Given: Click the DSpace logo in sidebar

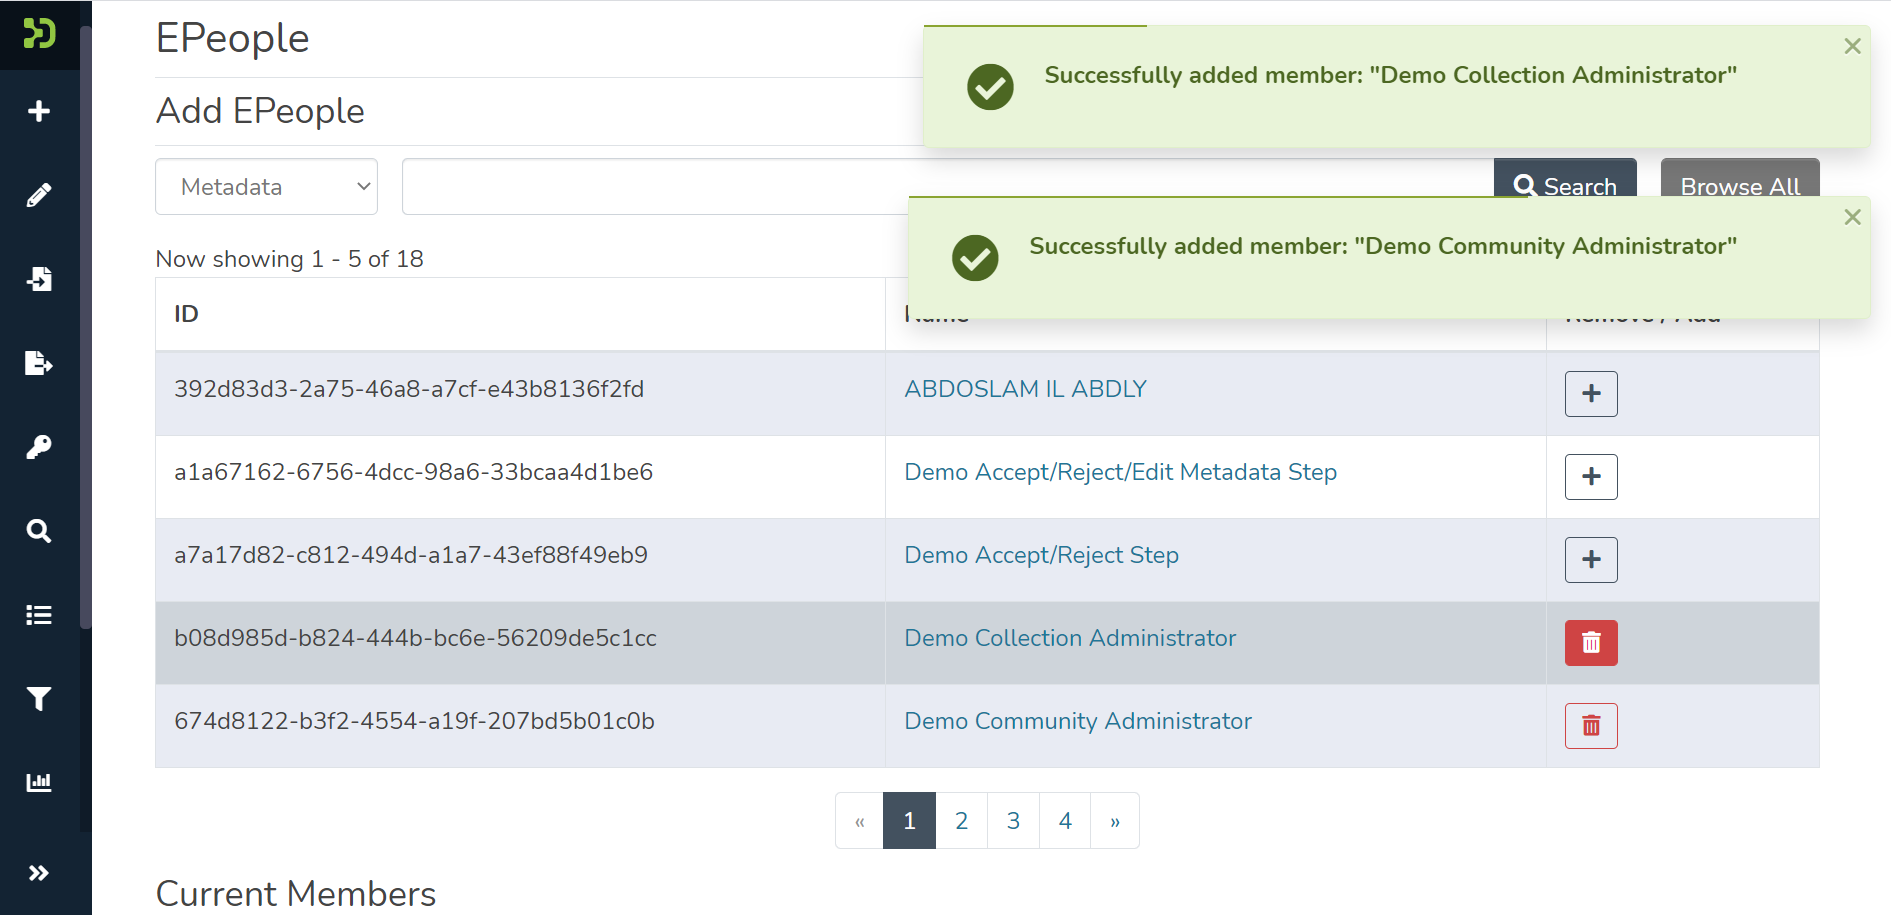Looking at the screenshot, I should [39, 34].
